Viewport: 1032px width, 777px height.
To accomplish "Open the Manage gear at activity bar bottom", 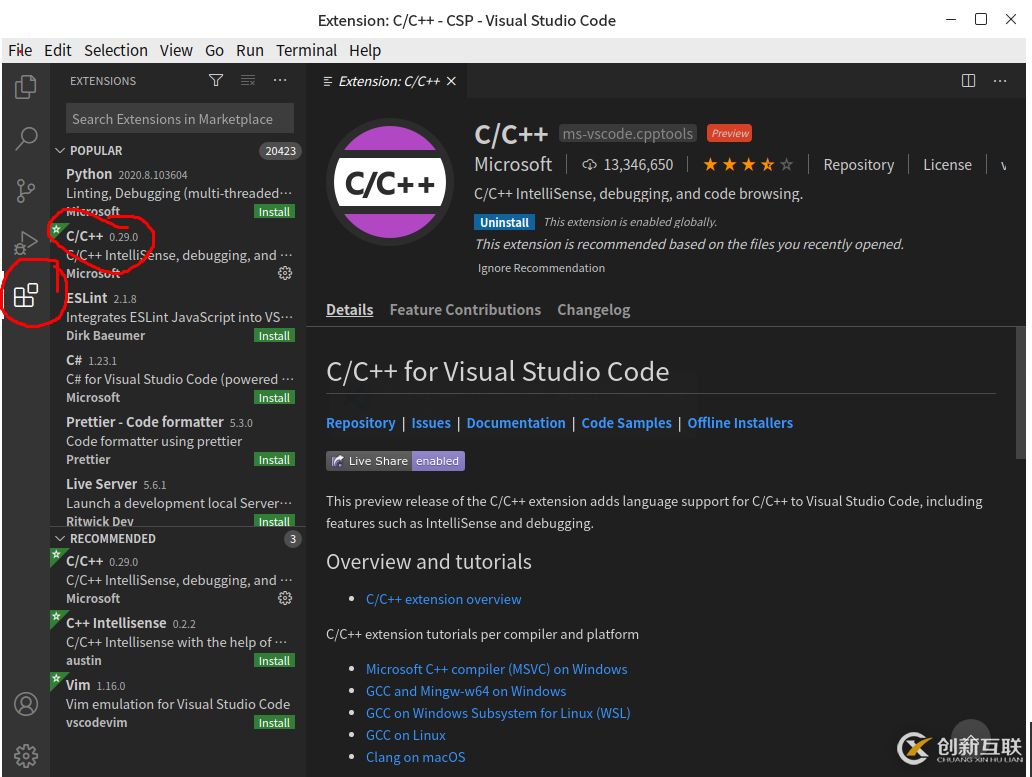I will point(26,756).
